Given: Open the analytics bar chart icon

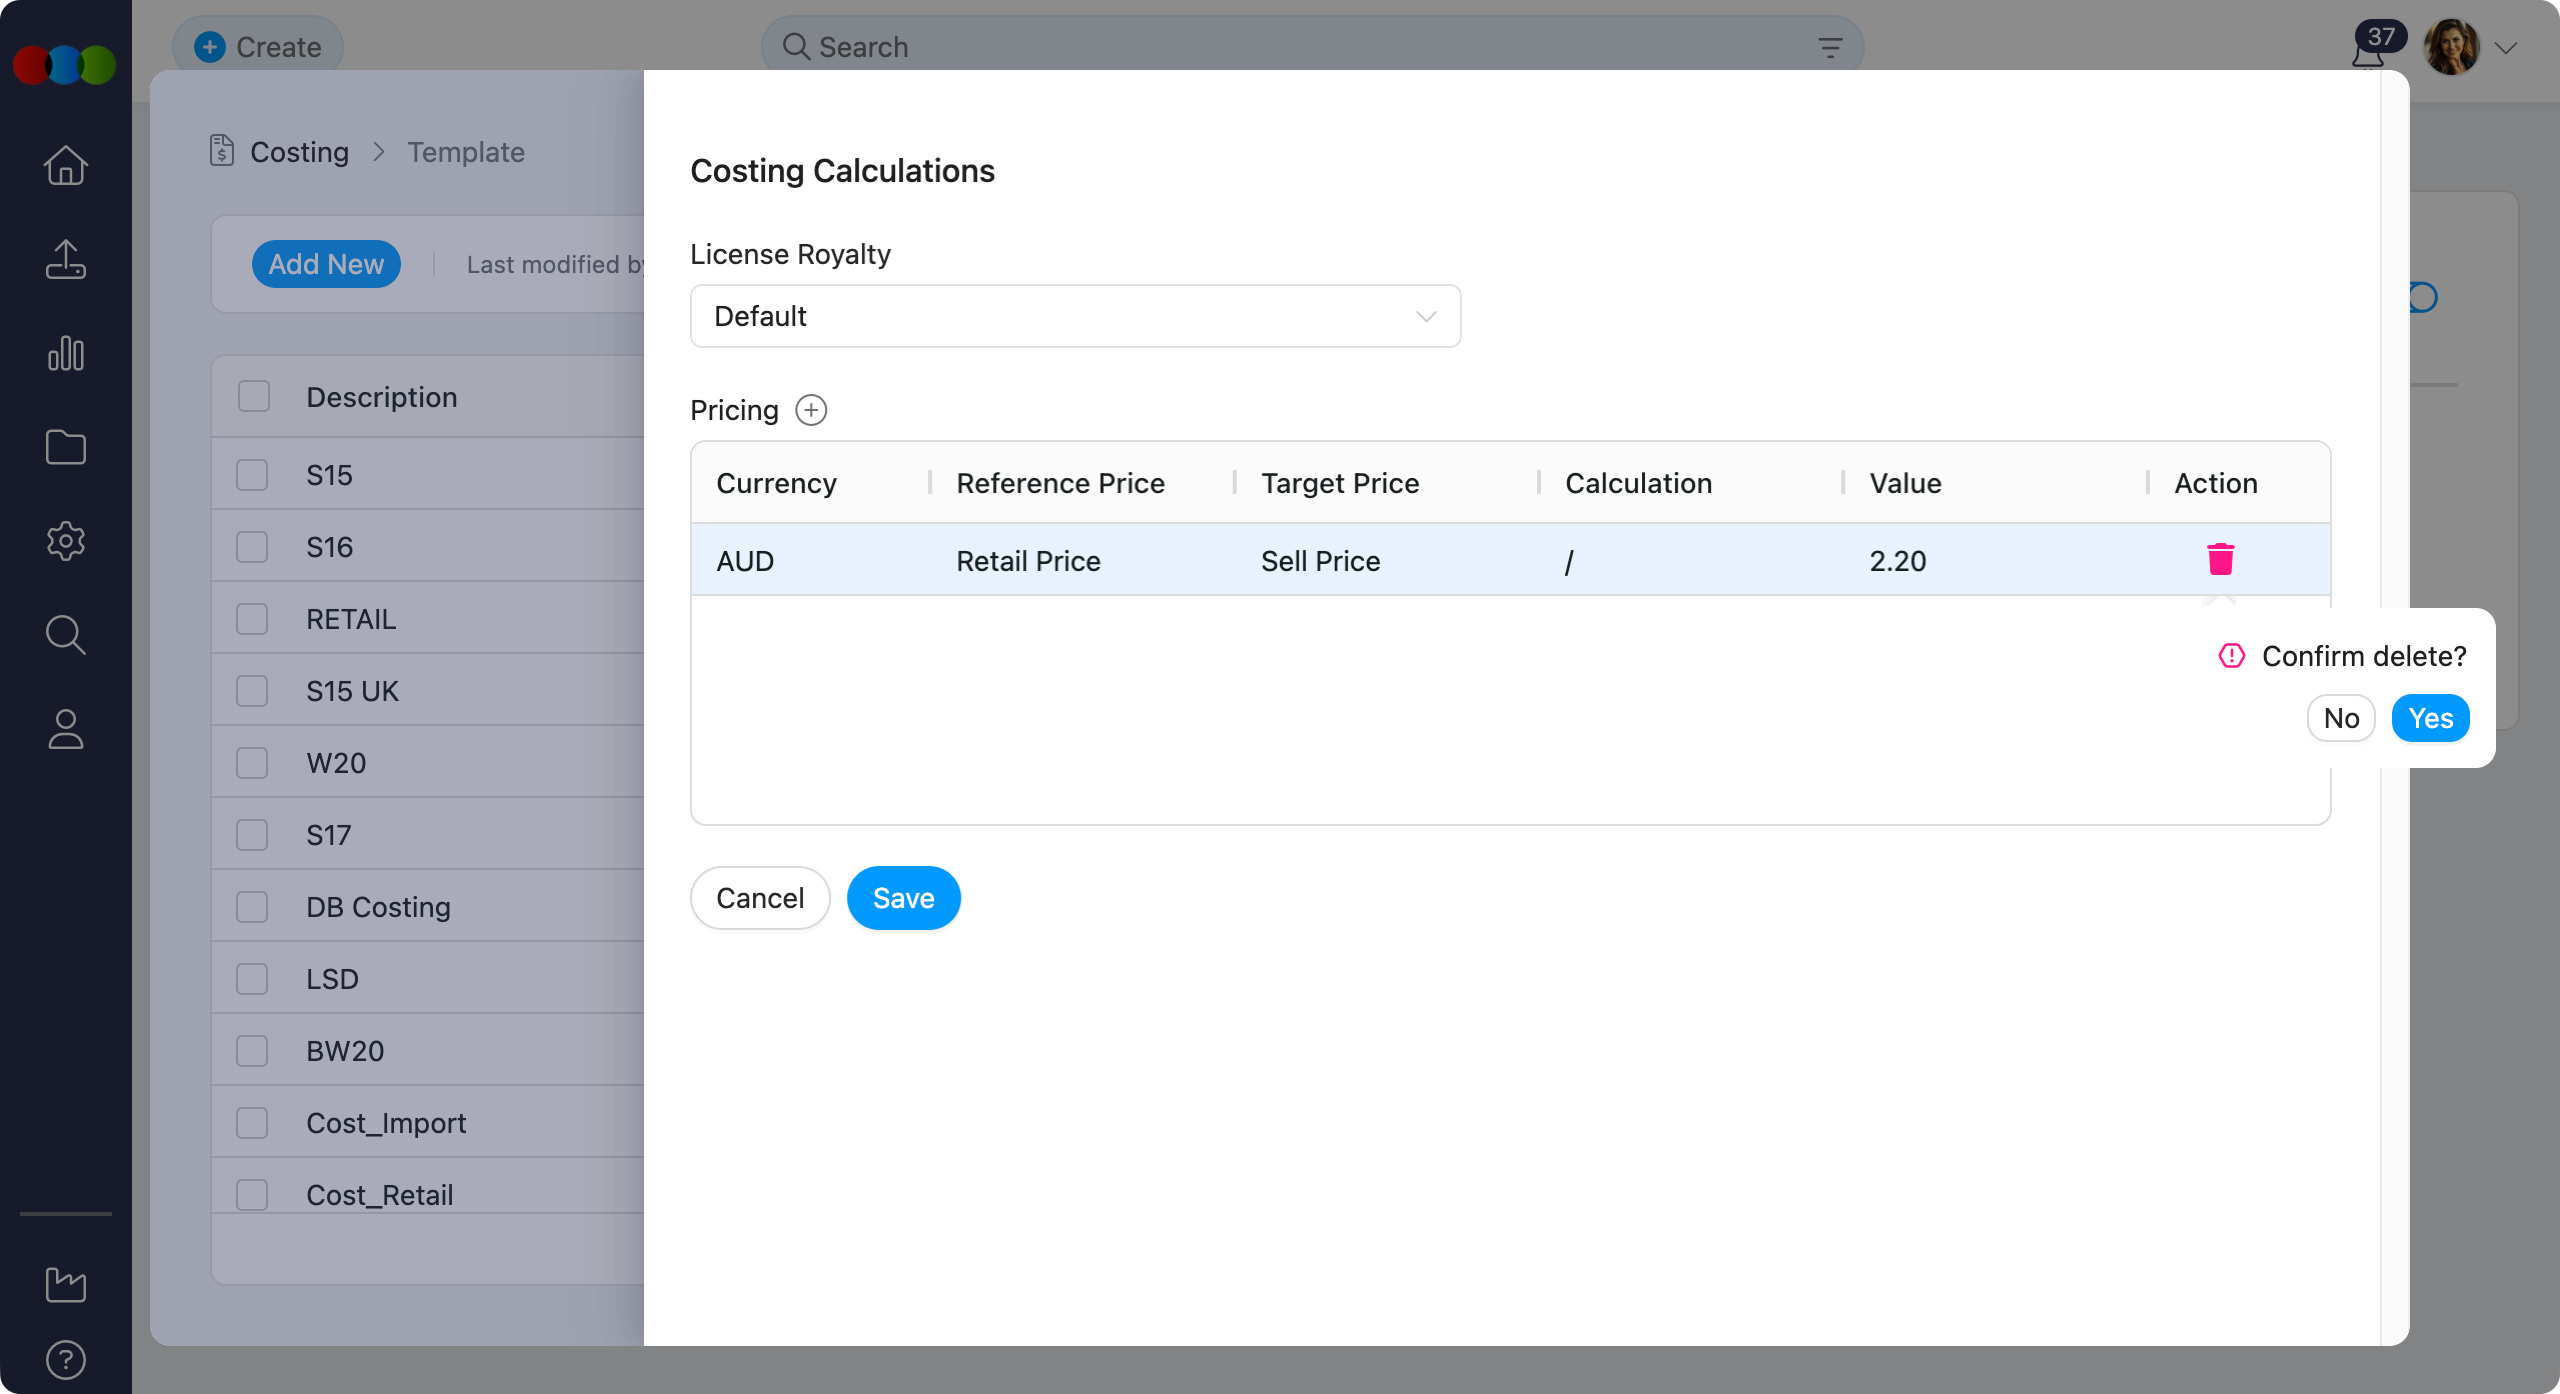Looking at the screenshot, I should [x=65, y=353].
